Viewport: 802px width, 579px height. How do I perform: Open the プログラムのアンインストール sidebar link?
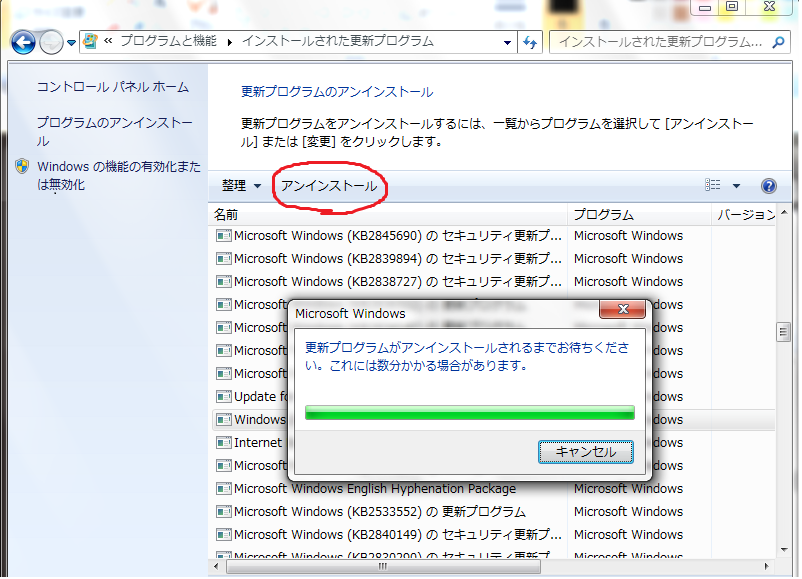click(115, 131)
